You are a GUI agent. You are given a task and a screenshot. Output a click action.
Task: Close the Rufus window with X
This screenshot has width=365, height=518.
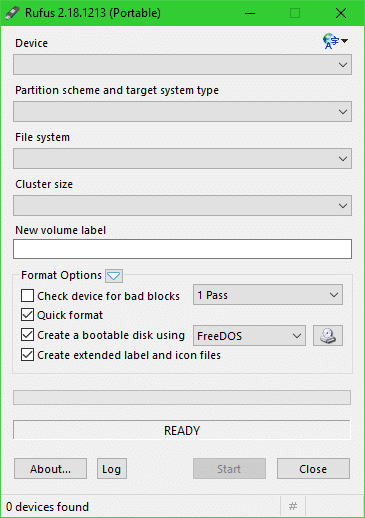[341, 13]
